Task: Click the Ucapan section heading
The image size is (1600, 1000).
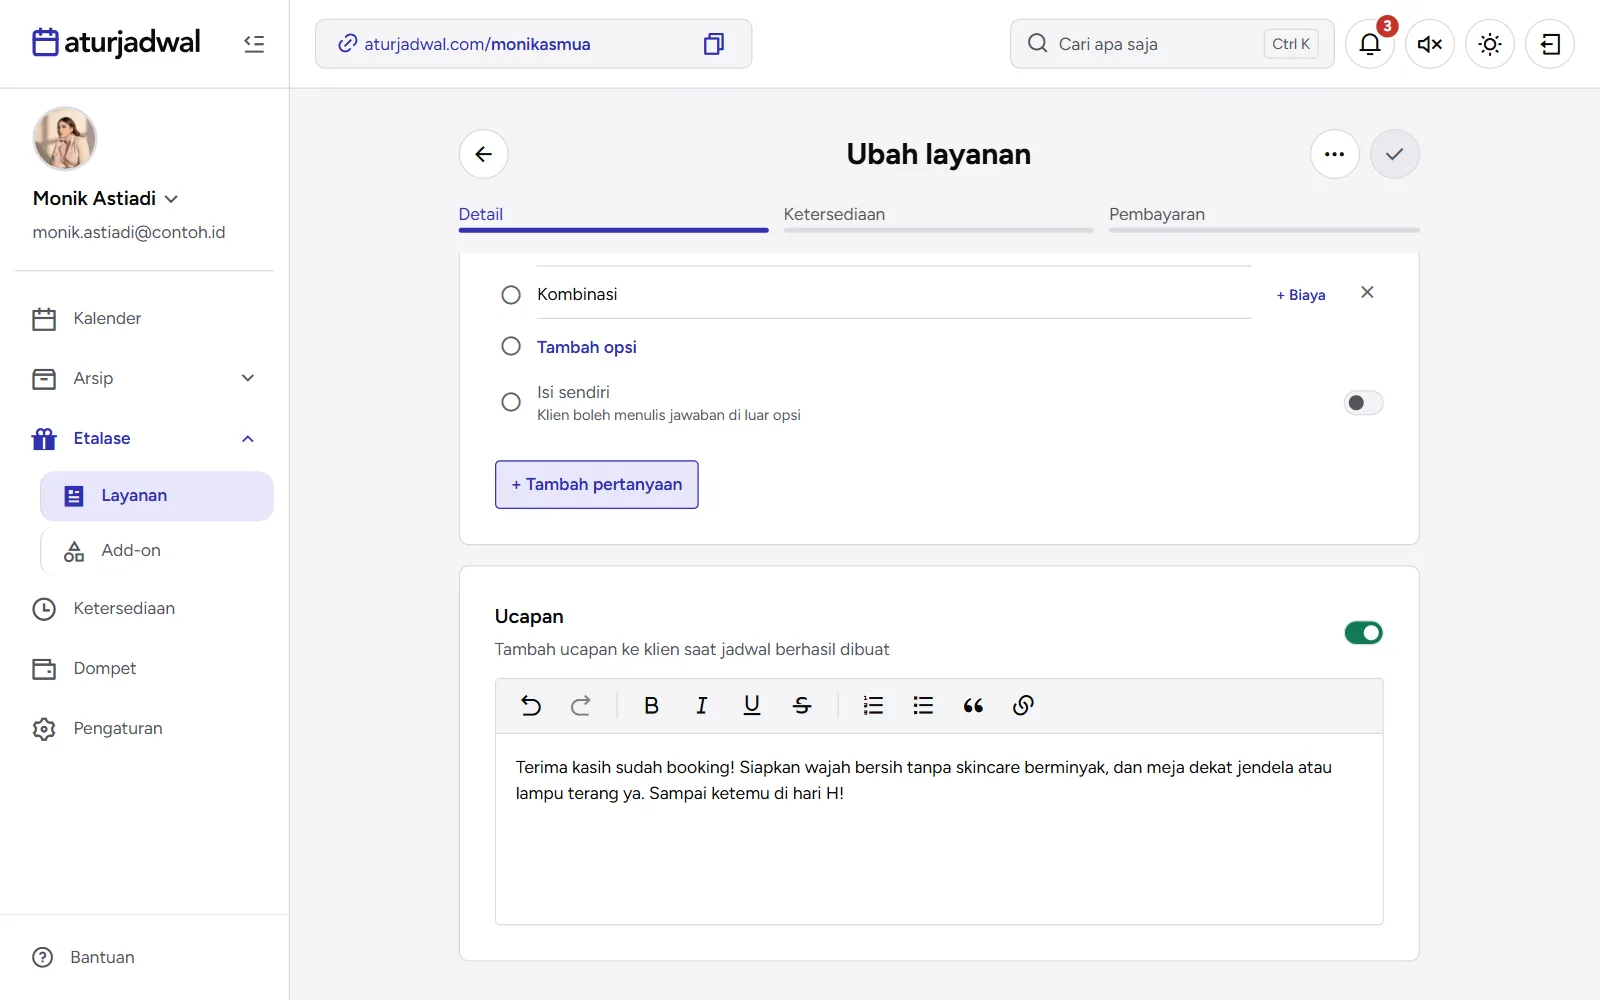Action: [529, 617]
